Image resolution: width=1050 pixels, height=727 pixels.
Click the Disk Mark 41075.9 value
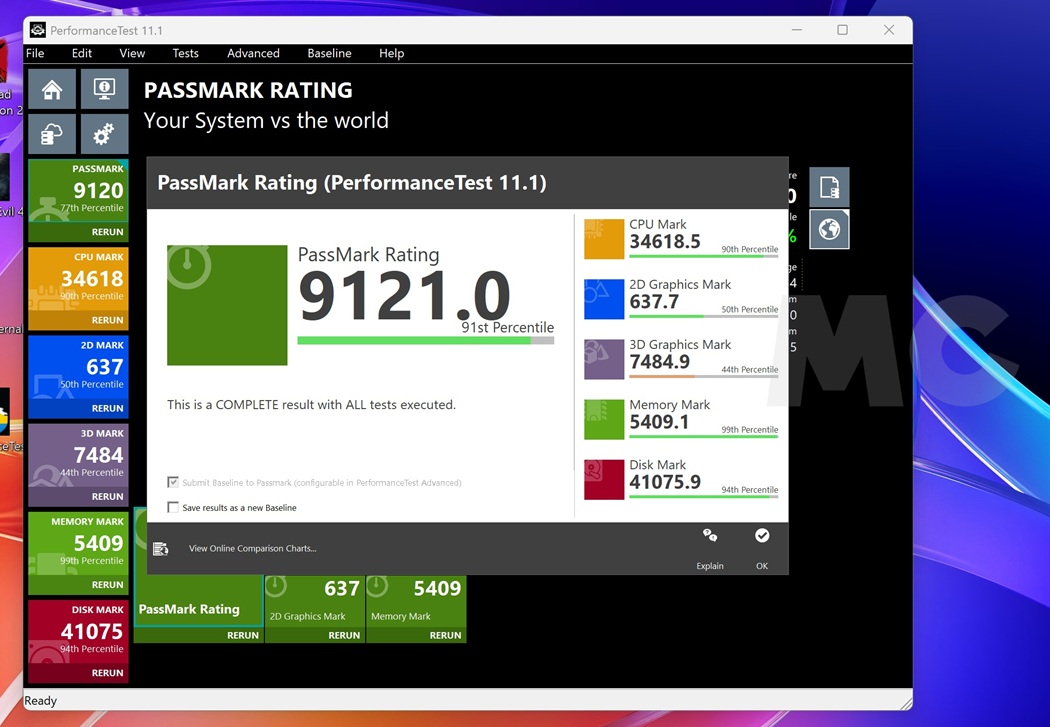point(665,482)
